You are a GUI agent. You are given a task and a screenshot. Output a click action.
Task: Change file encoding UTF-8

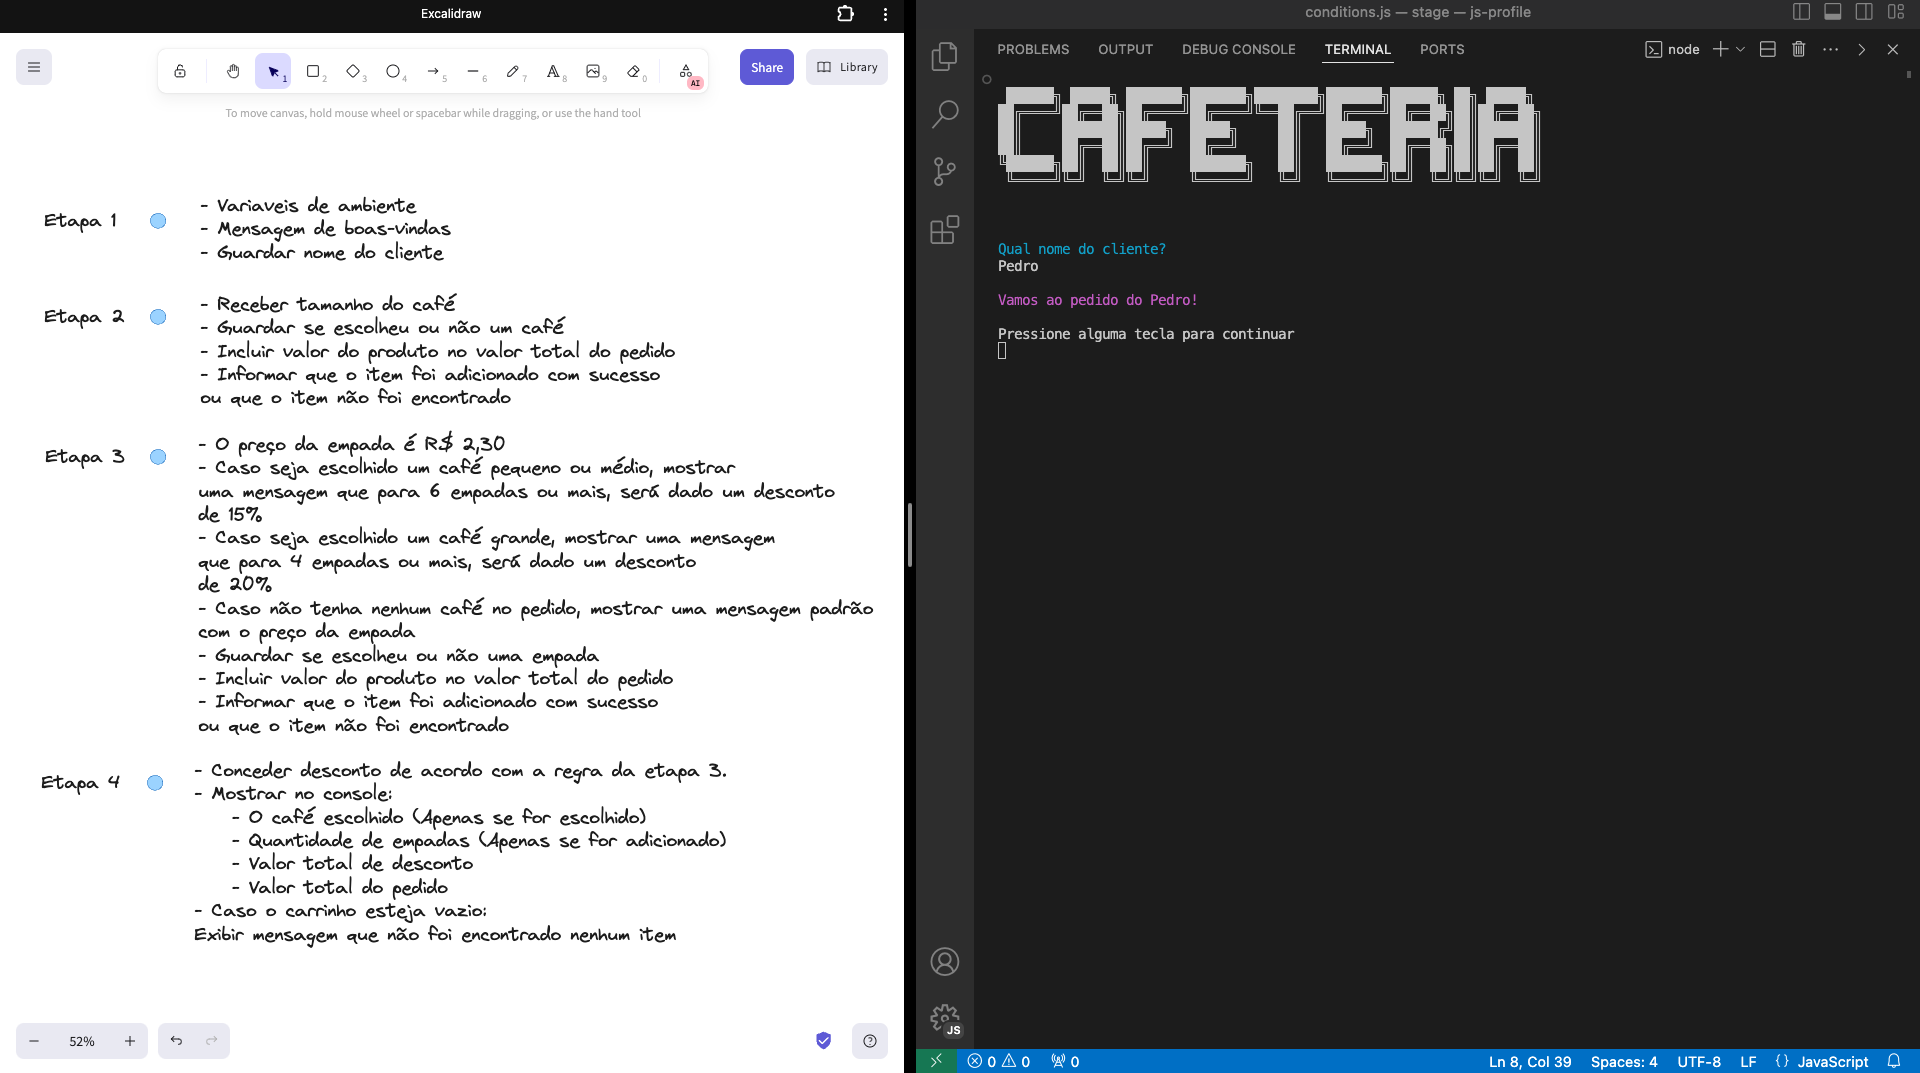click(x=1699, y=1061)
